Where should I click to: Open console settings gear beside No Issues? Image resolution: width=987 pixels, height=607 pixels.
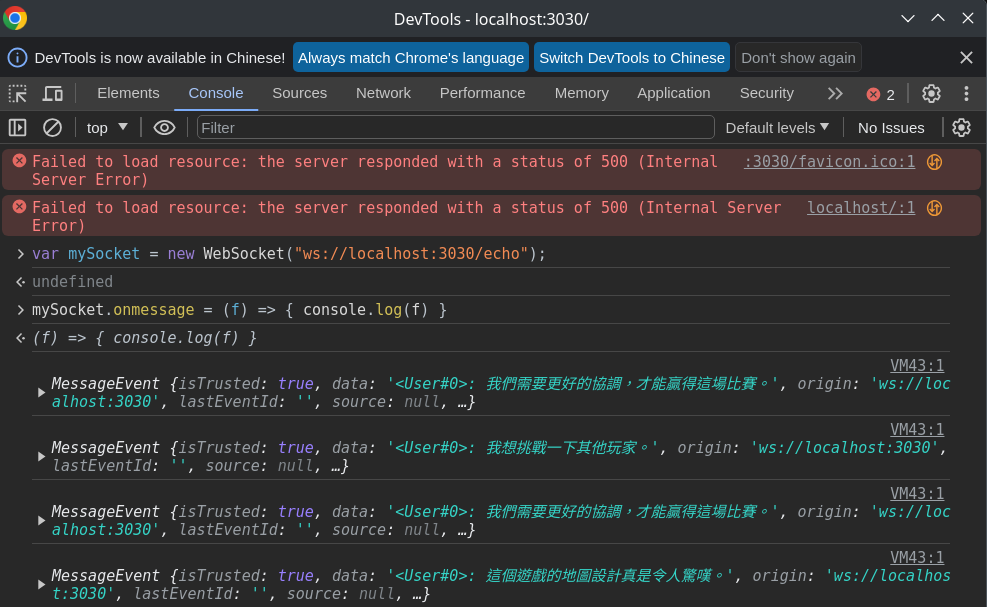(x=961, y=128)
